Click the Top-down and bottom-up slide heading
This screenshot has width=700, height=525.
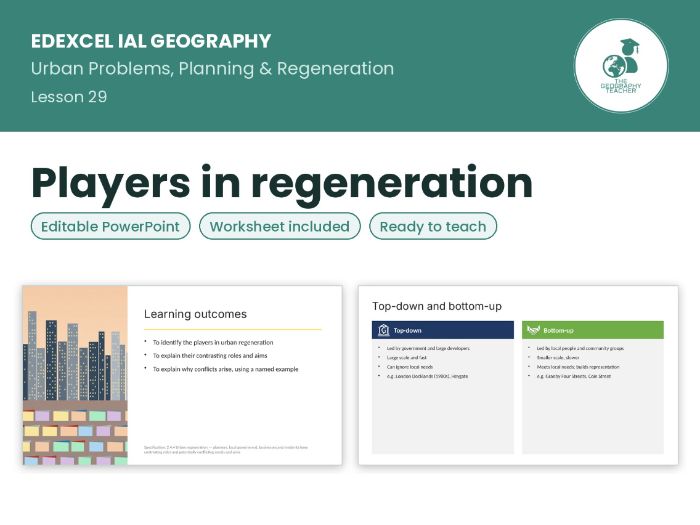click(x=437, y=306)
